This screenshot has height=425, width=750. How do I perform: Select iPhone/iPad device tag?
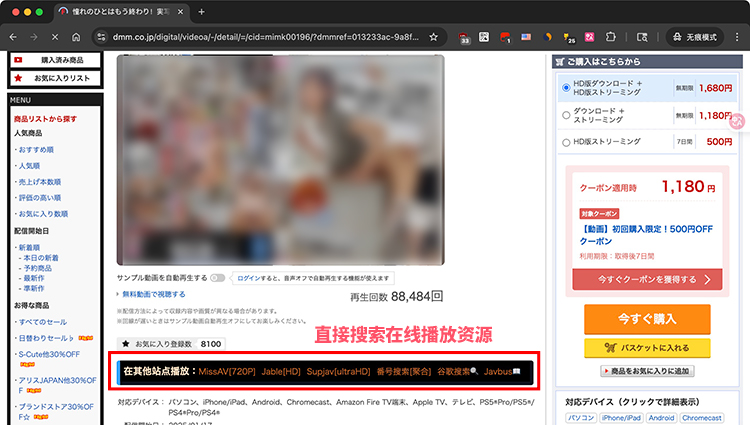621,418
